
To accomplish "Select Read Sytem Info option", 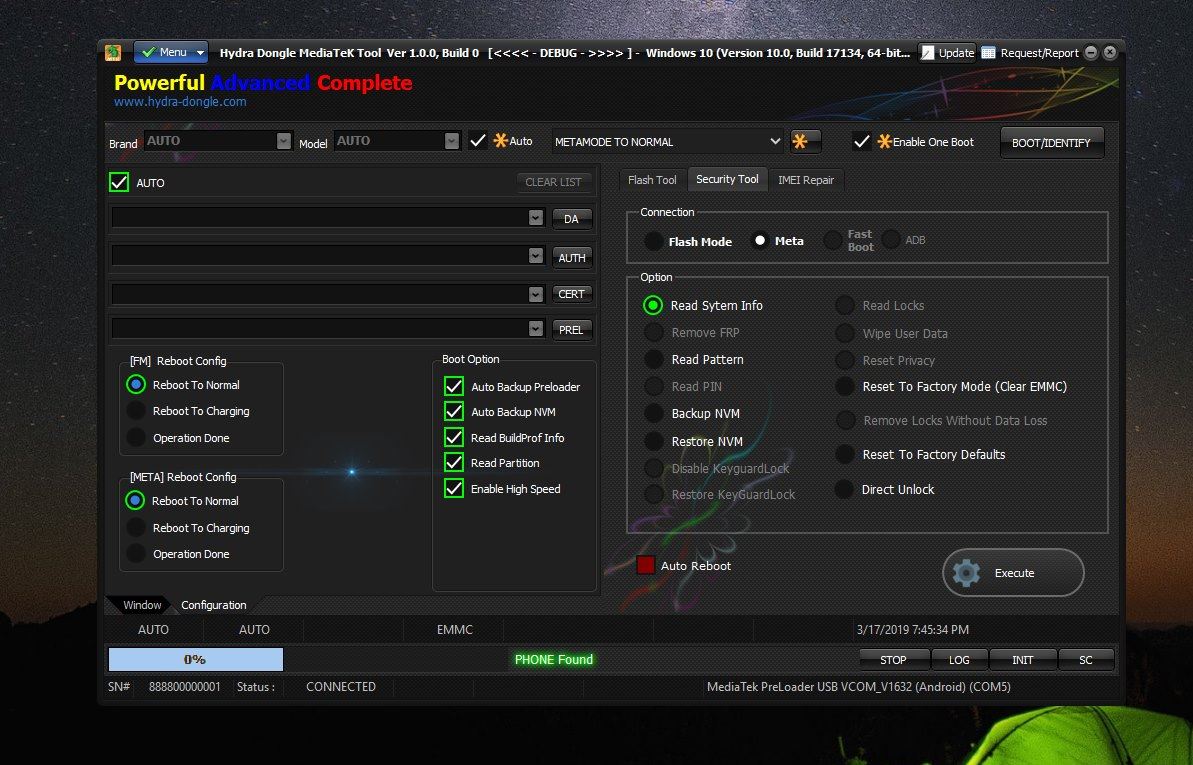I will [x=653, y=305].
